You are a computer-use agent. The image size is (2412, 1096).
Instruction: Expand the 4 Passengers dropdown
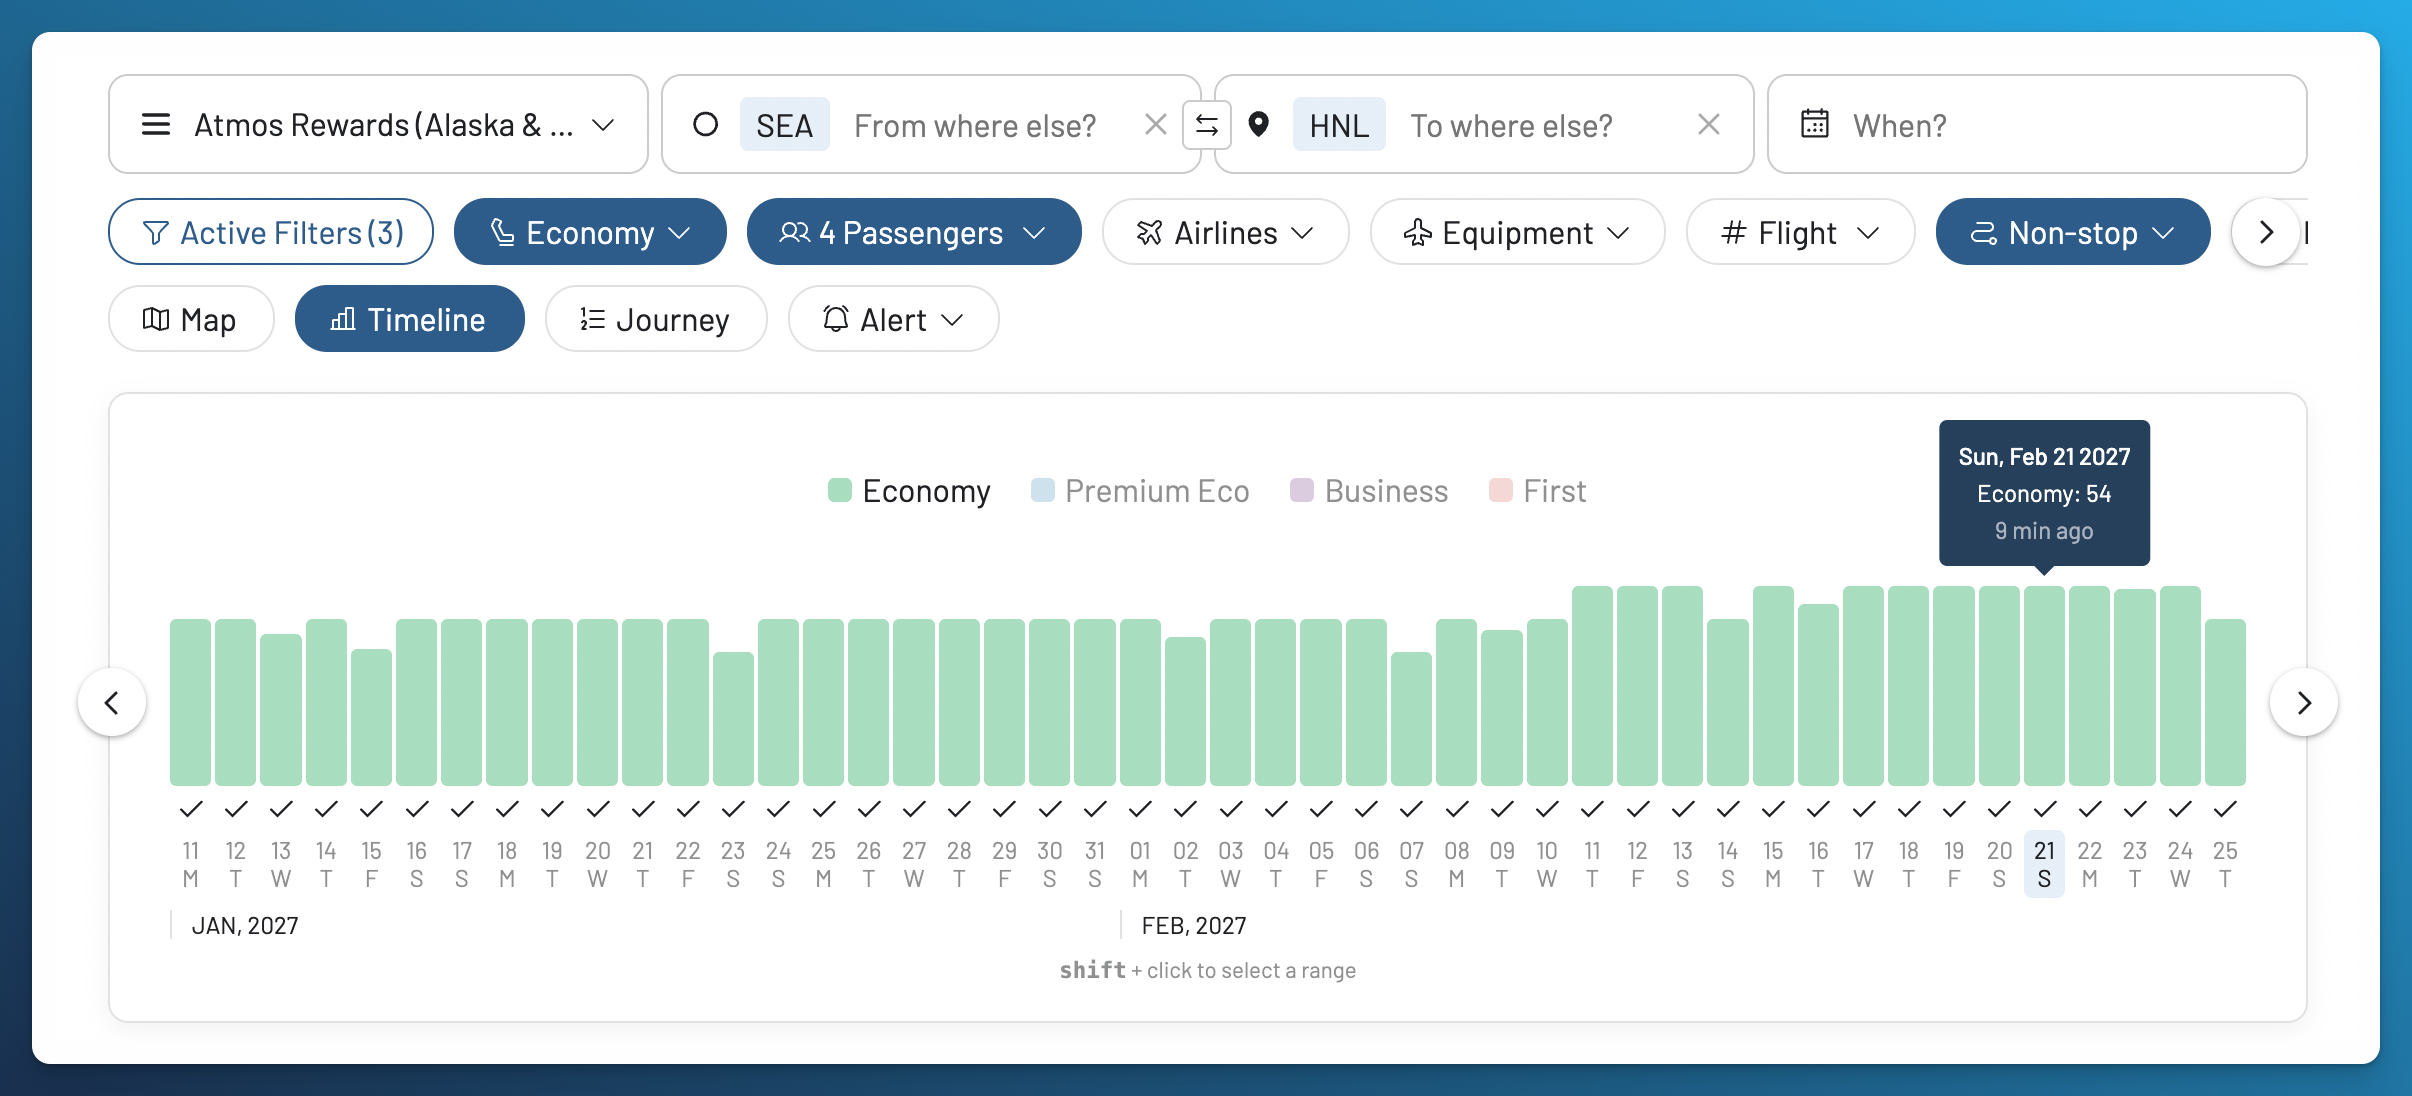914,232
